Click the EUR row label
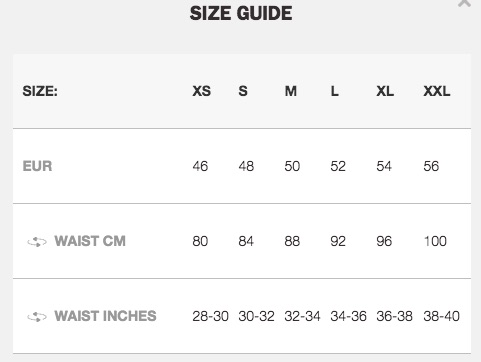This screenshot has width=481, height=362. (x=37, y=166)
